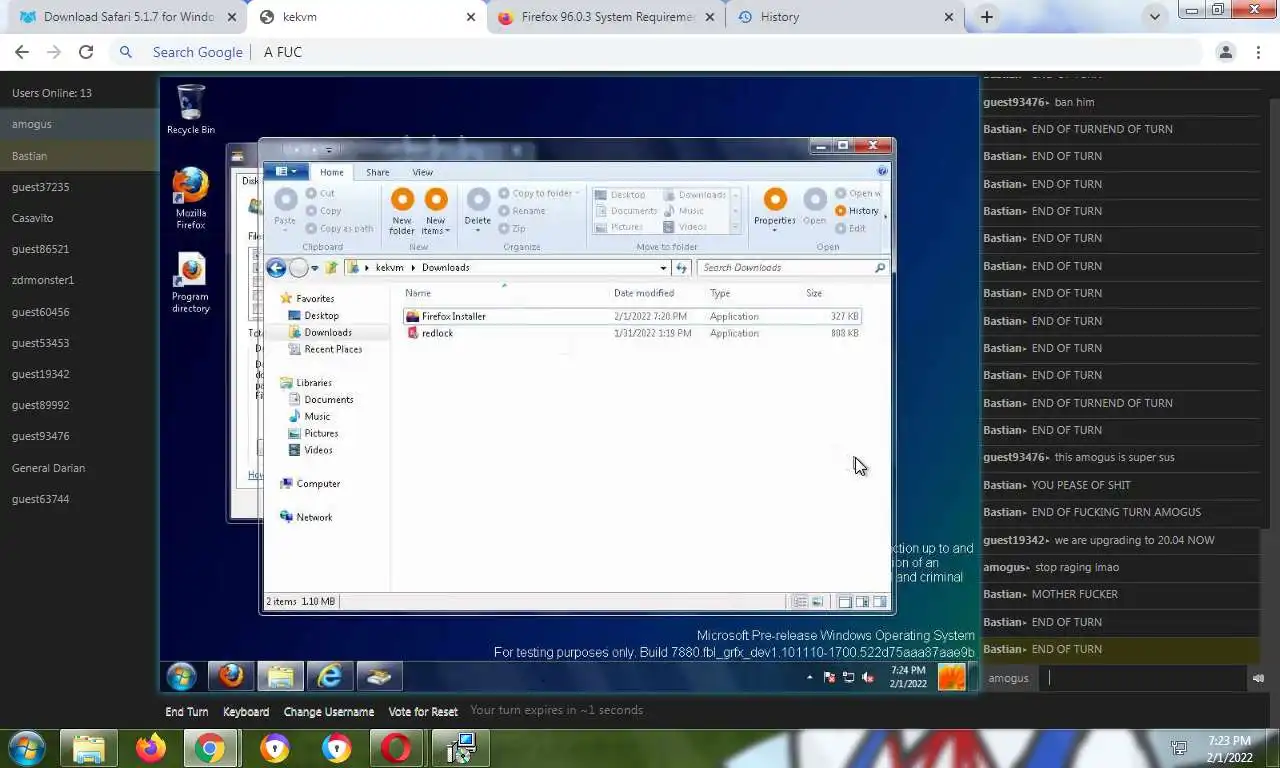Open recent locations arrow beside forward button
Viewport: 1280px width, 768px height.
coord(315,268)
